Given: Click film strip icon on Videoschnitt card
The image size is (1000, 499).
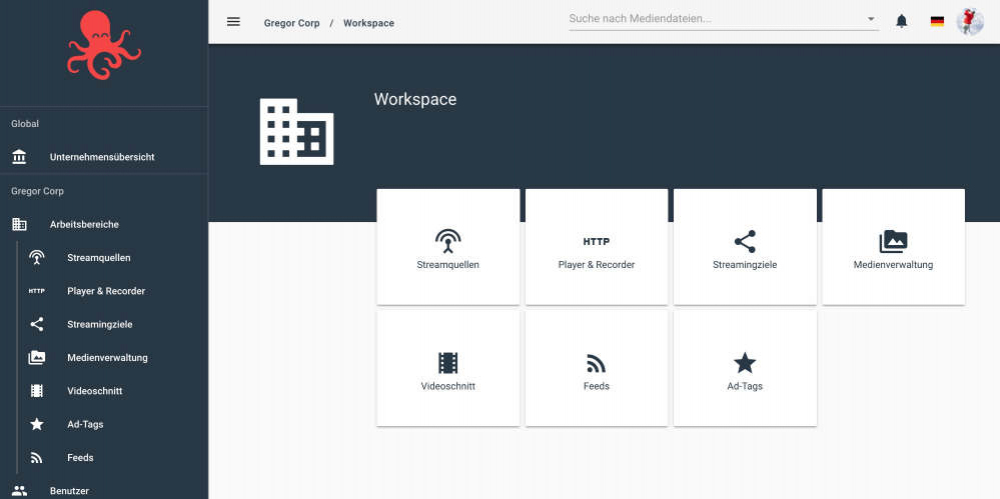Looking at the screenshot, I should 448,363.
